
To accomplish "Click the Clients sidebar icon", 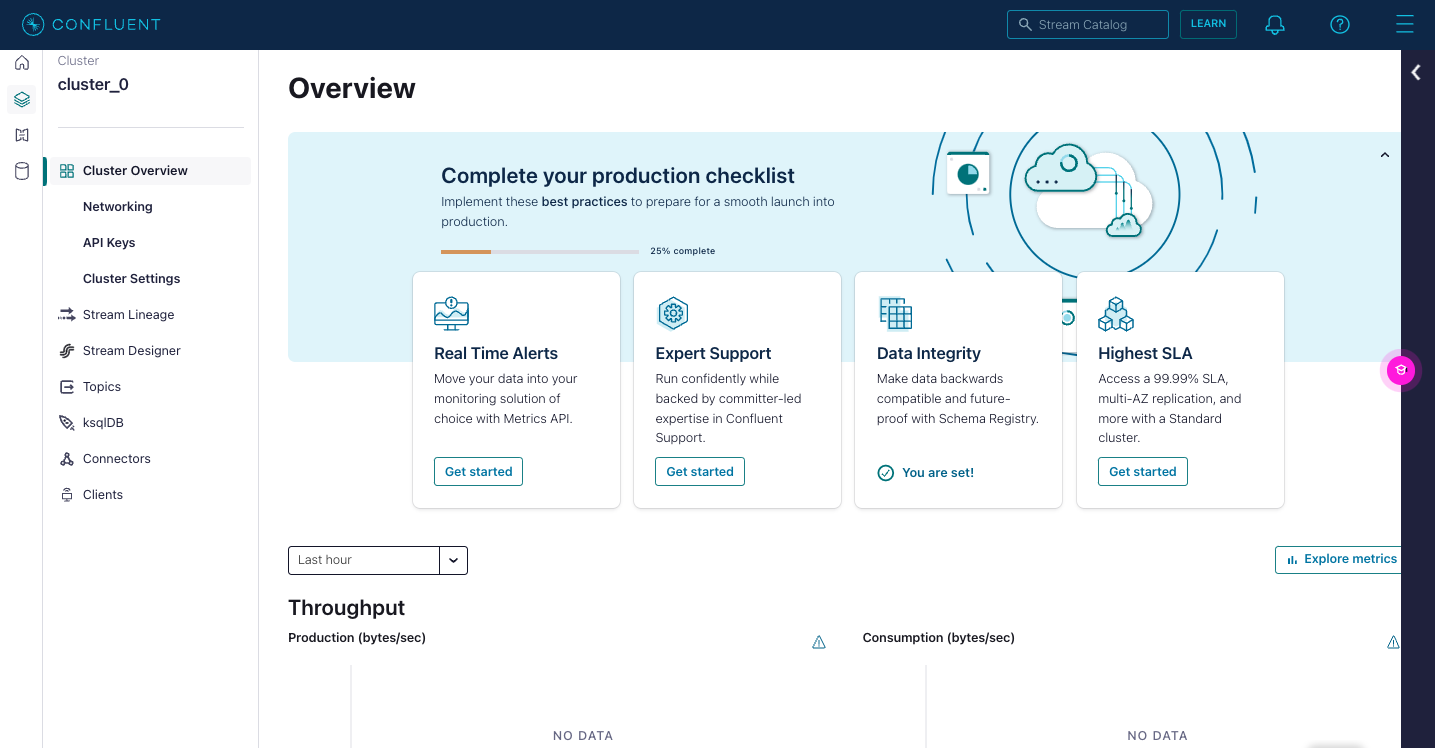I will [x=67, y=495].
